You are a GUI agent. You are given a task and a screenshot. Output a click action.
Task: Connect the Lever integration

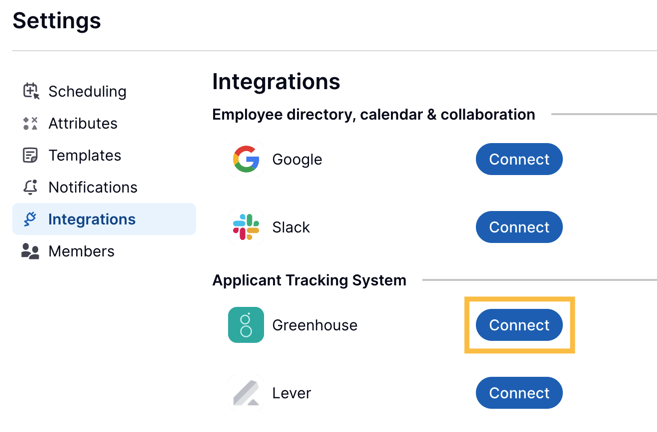(519, 393)
